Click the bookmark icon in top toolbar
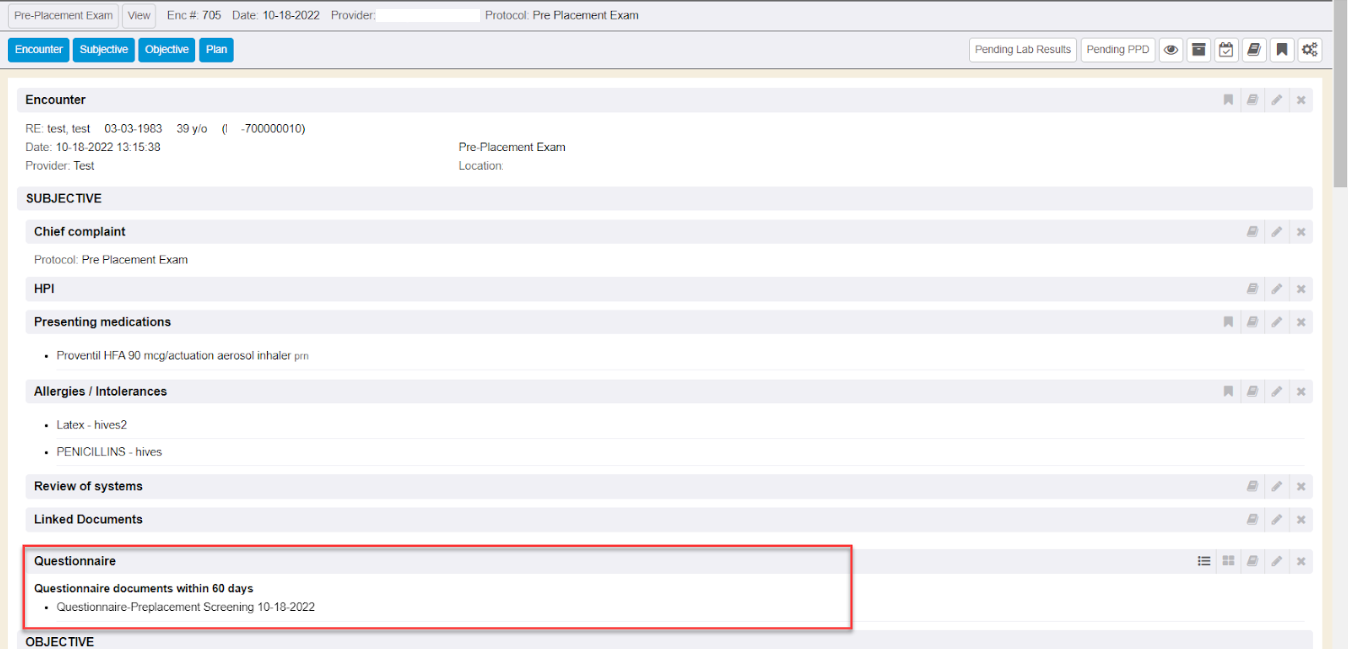Viewport: 1351px width, 649px height. (1282, 50)
